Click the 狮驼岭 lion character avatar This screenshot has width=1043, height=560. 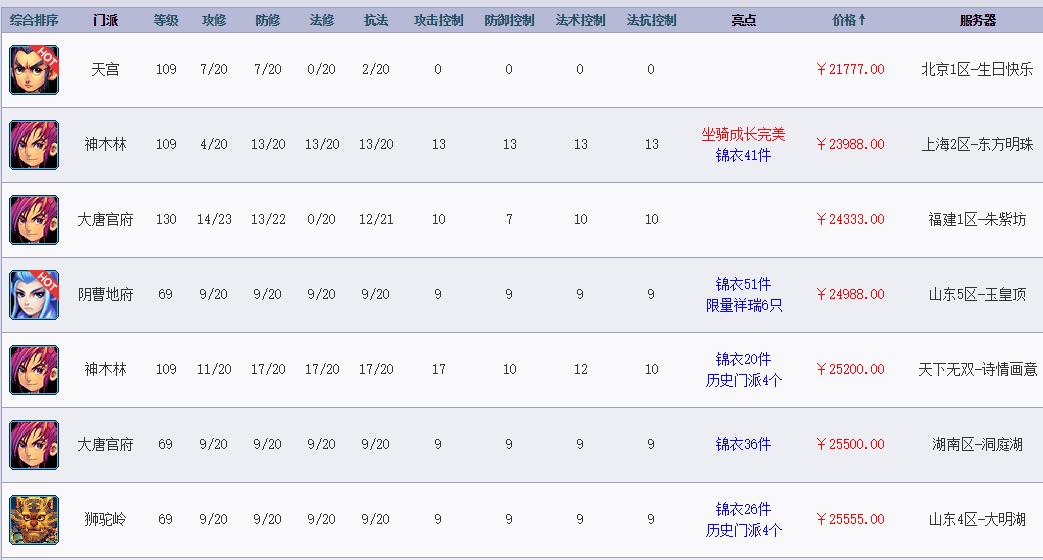click(x=34, y=520)
